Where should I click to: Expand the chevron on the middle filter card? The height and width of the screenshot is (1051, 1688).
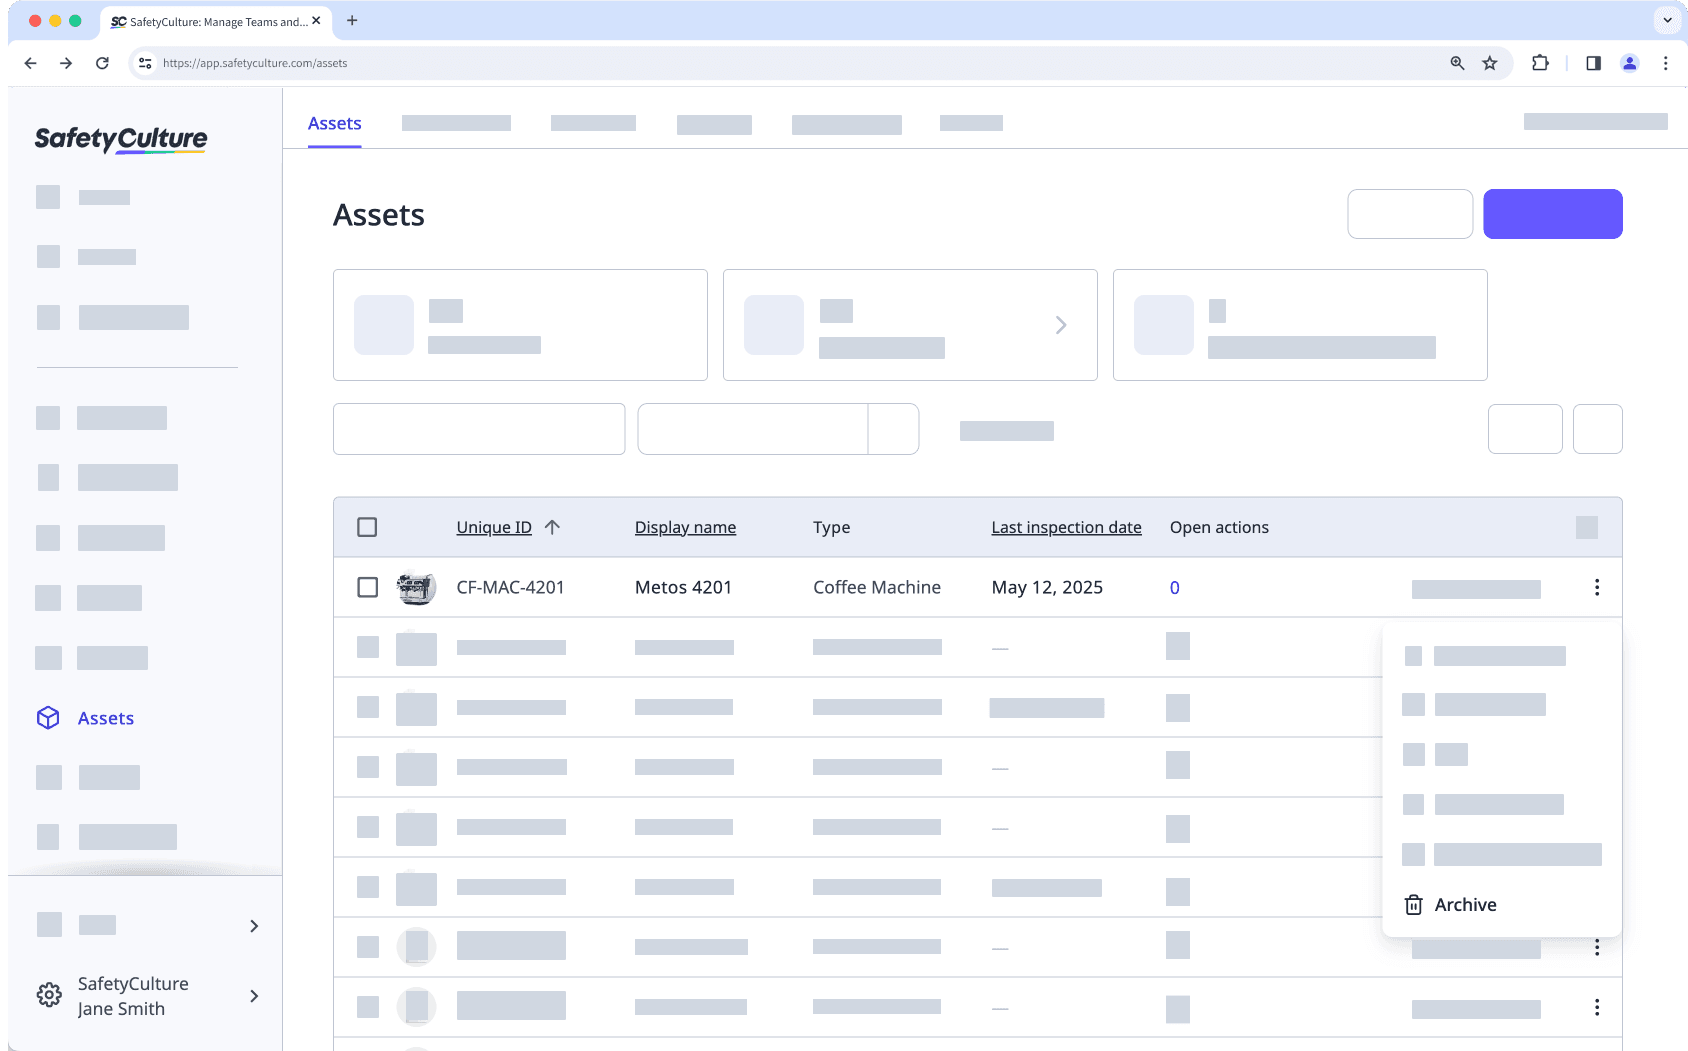point(1060,325)
